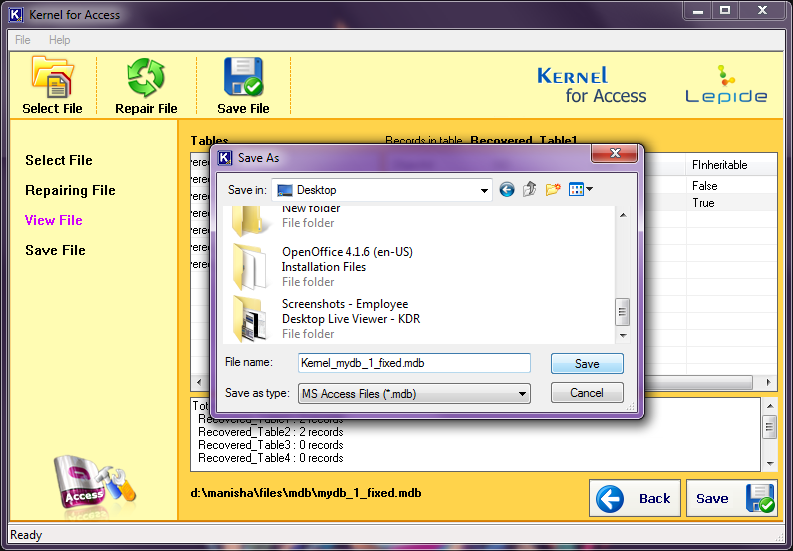The width and height of the screenshot is (793, 551).
Task: Click Save in the Save As dialog
Action: pyautogui.click(x=587, y=364)
